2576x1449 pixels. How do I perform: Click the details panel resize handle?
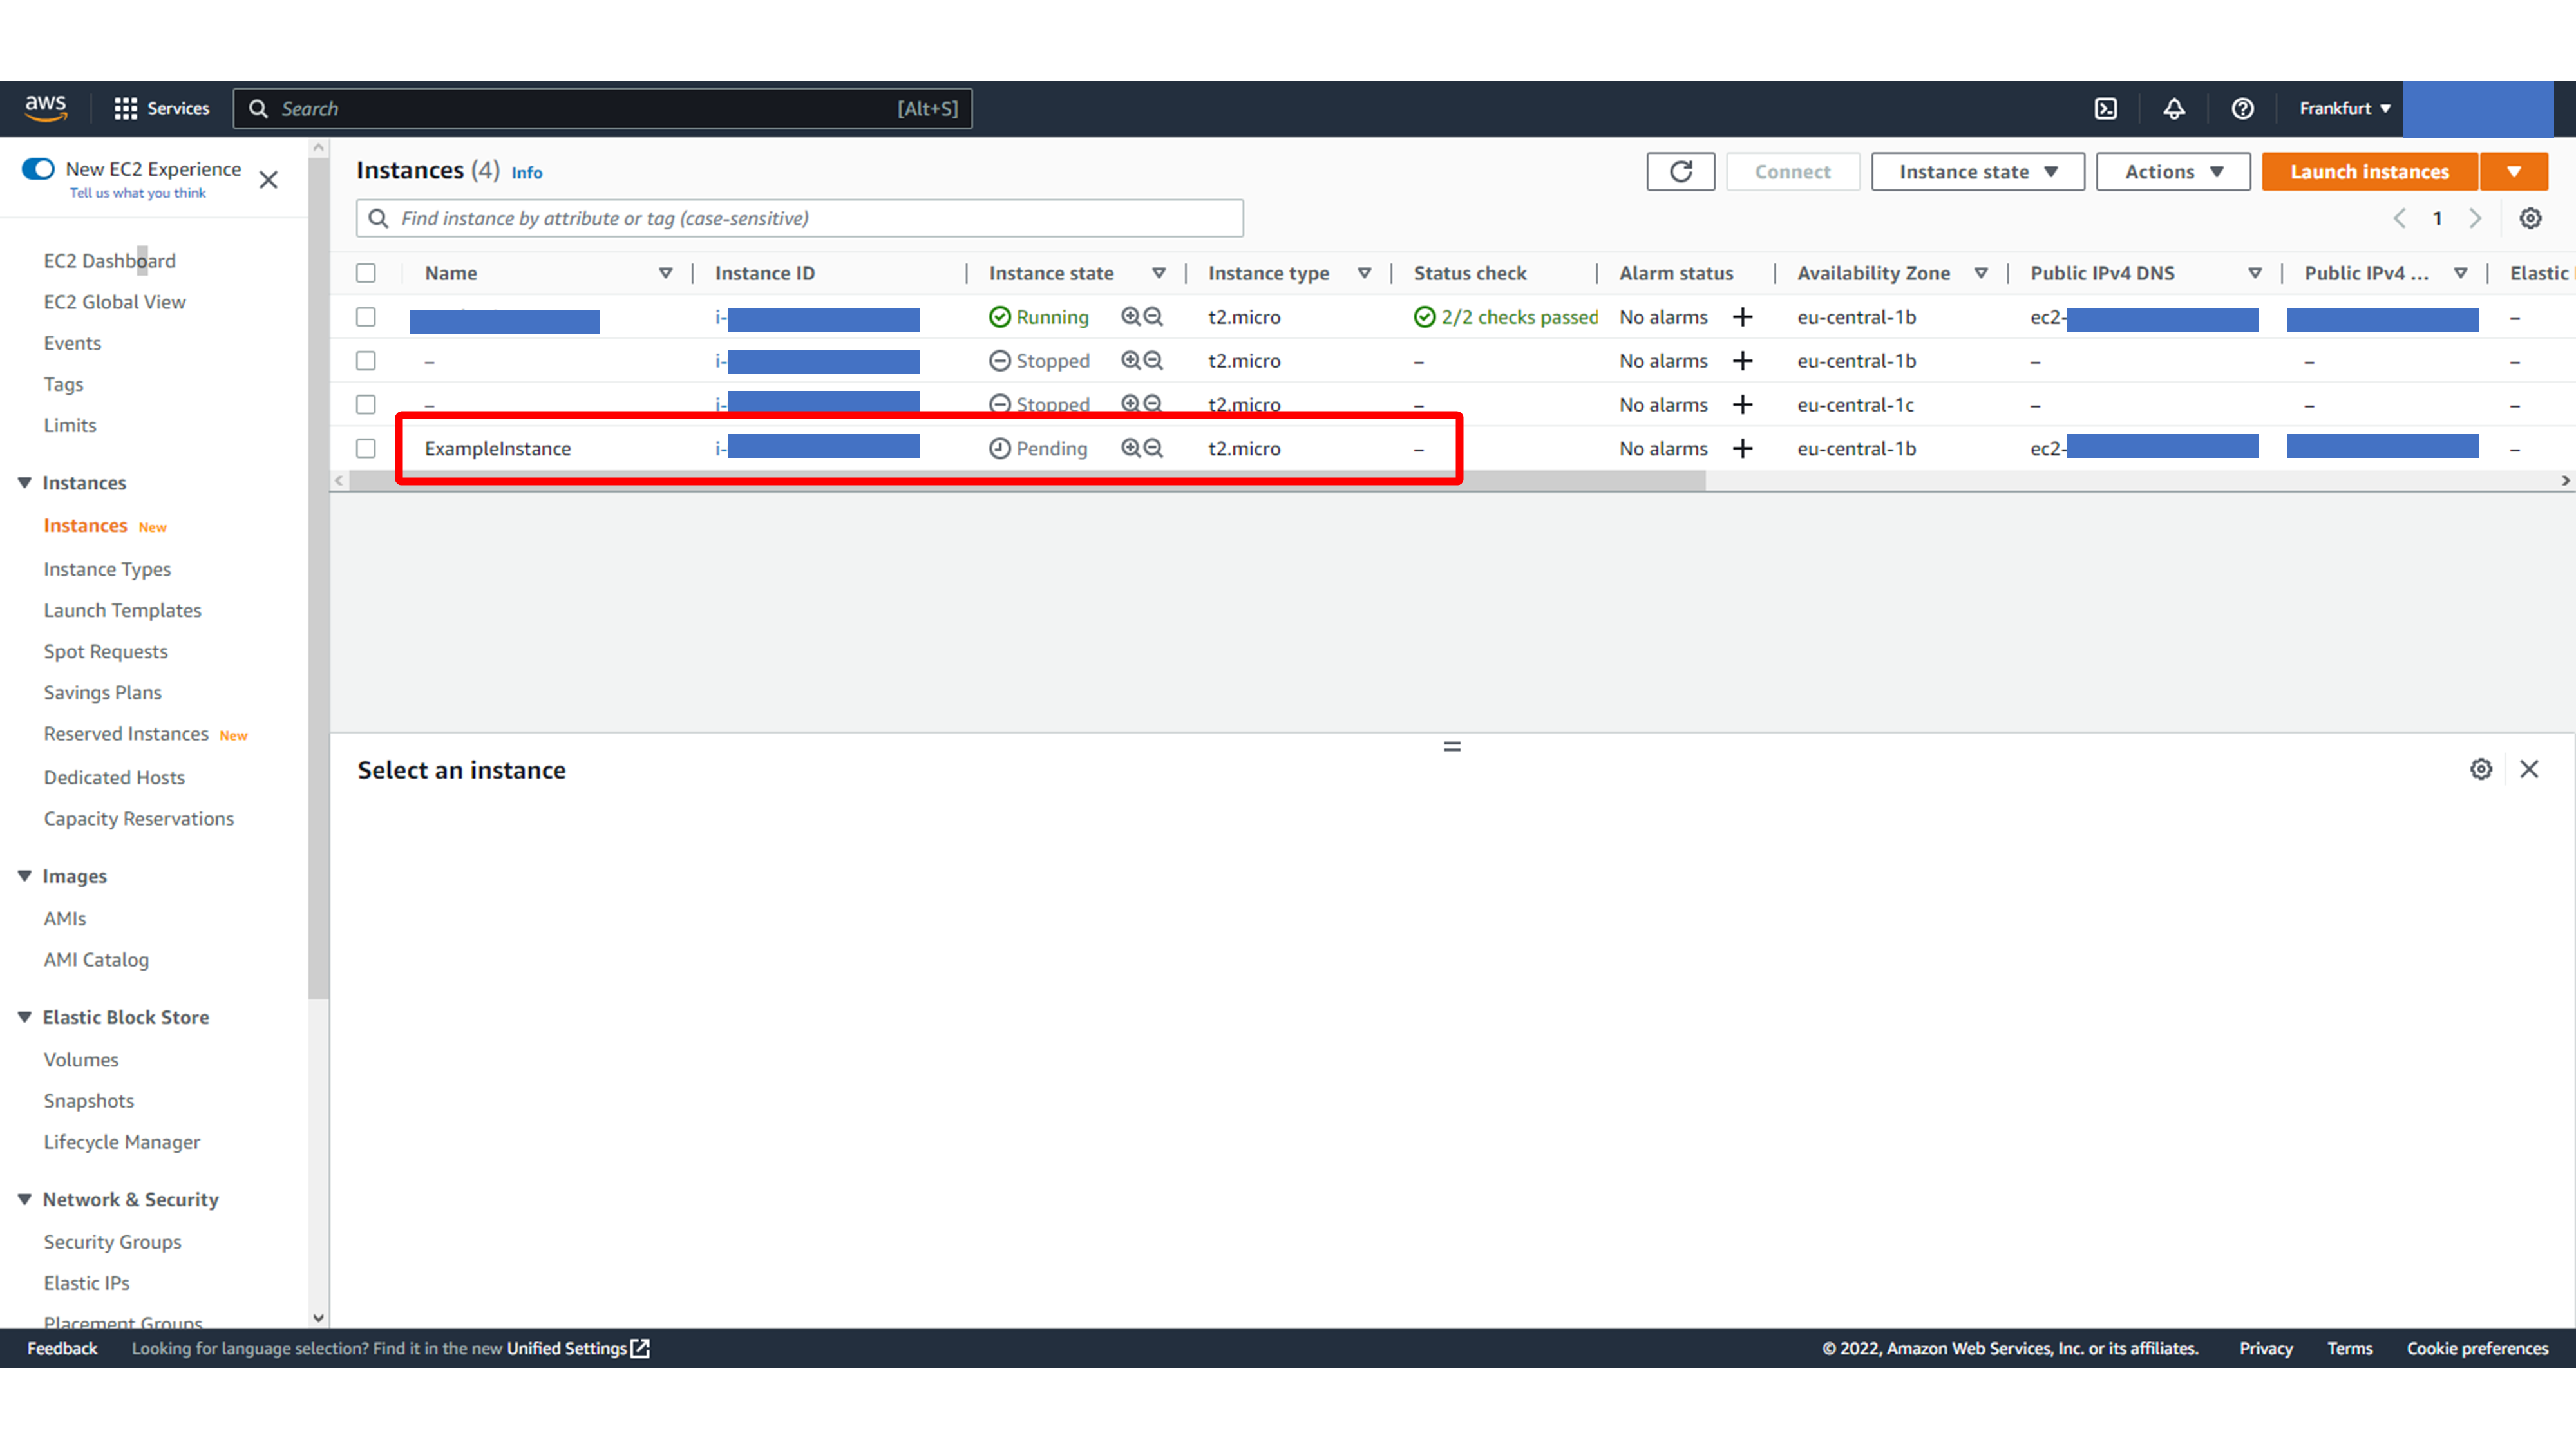pyautogui.click(x=1452, y=746)
